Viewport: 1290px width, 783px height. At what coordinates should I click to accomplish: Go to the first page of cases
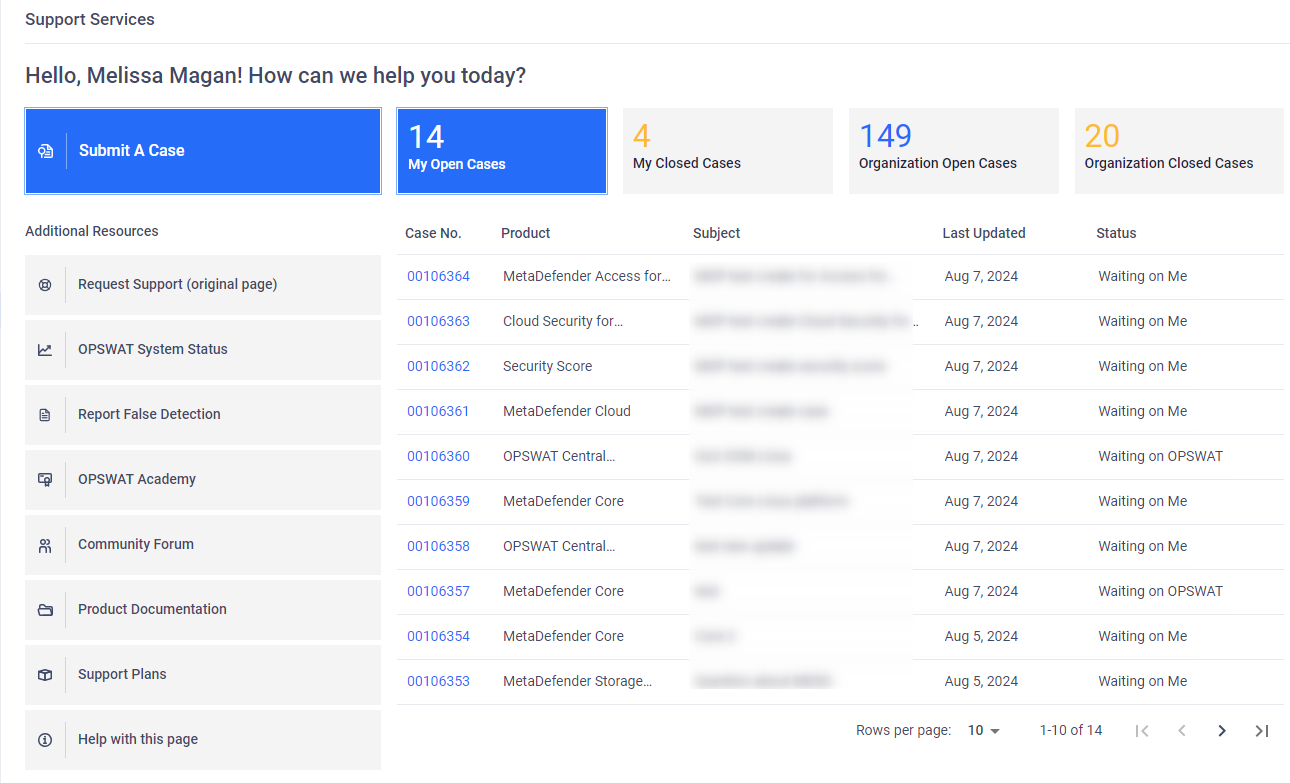(1142, 731)
